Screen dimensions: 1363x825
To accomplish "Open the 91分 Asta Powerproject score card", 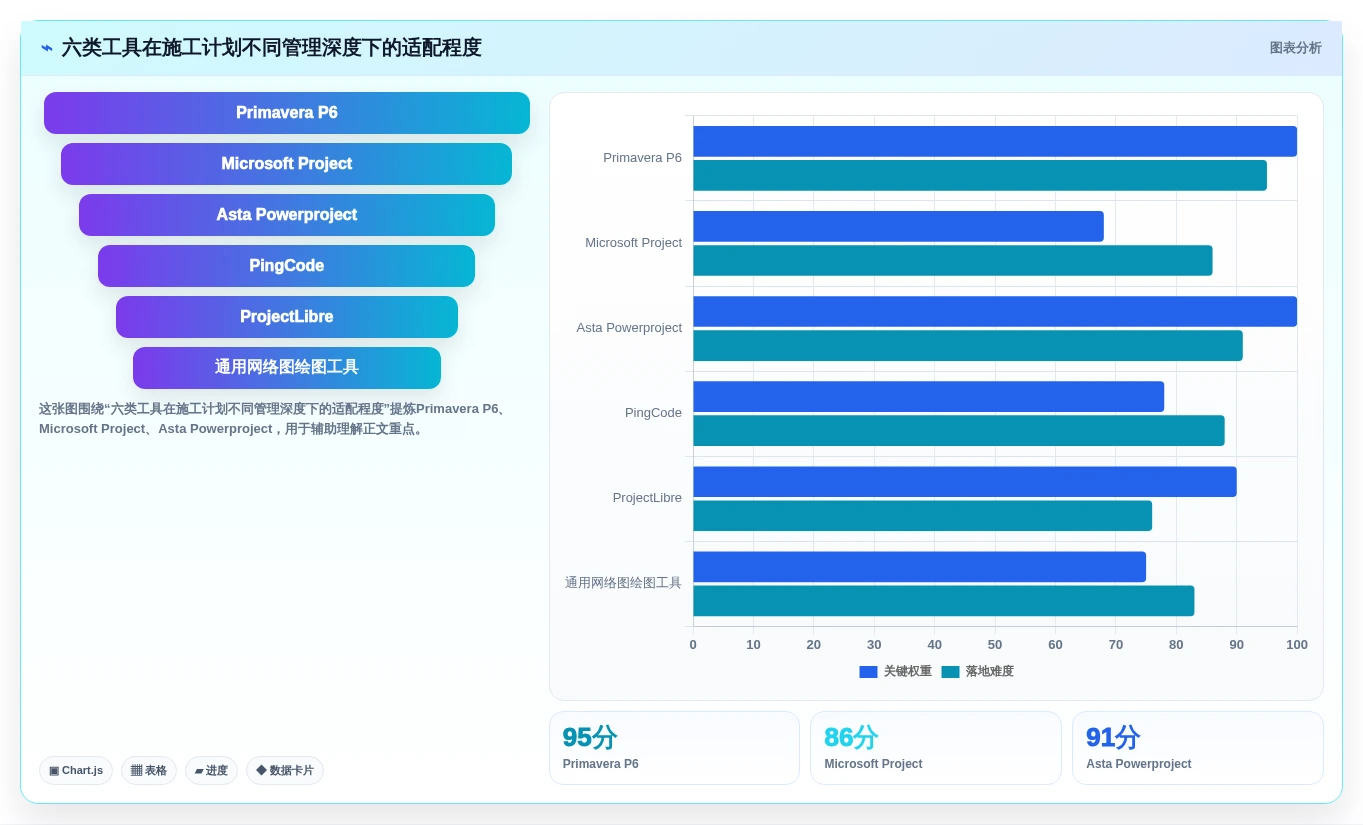I will pos(1198,748).
